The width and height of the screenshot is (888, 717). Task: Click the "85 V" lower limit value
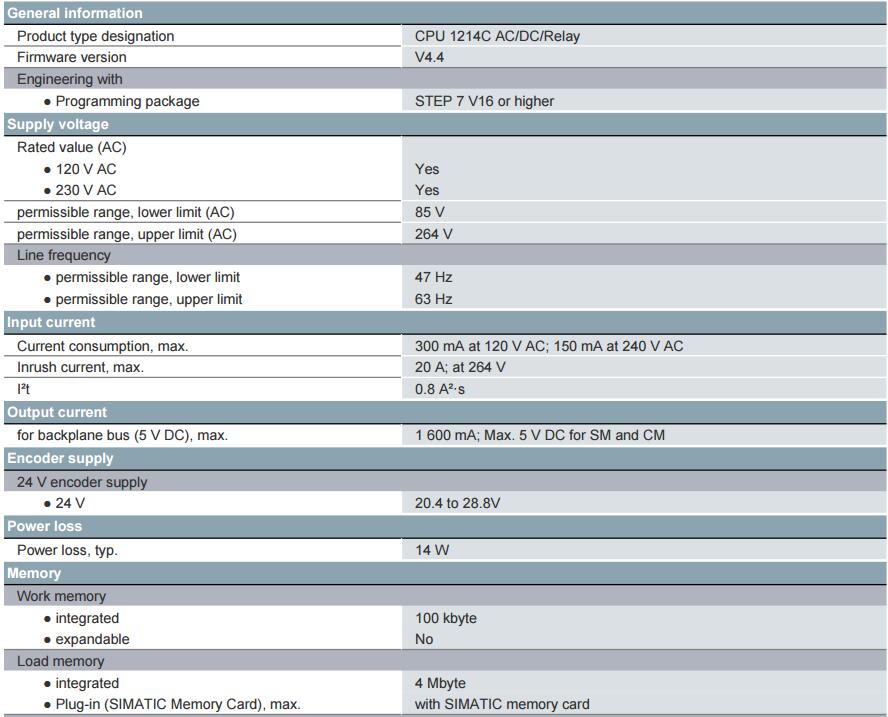point(430,212)
